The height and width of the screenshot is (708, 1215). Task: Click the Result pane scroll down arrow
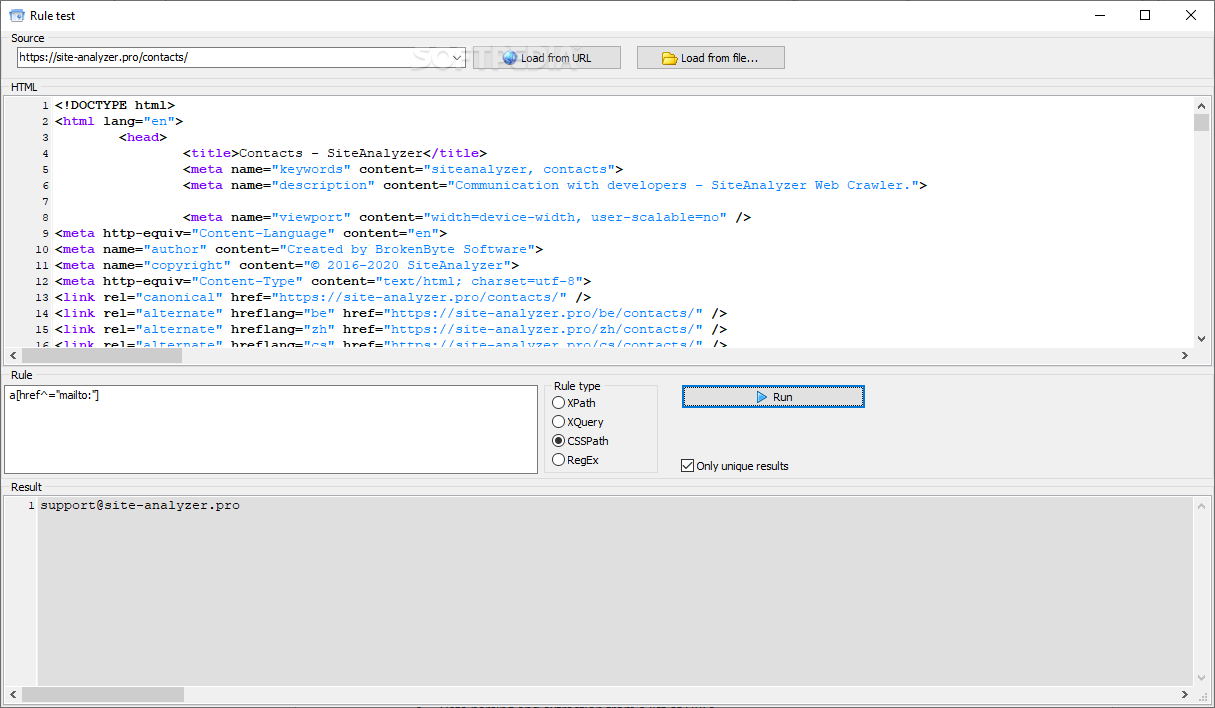point(1201,677)
